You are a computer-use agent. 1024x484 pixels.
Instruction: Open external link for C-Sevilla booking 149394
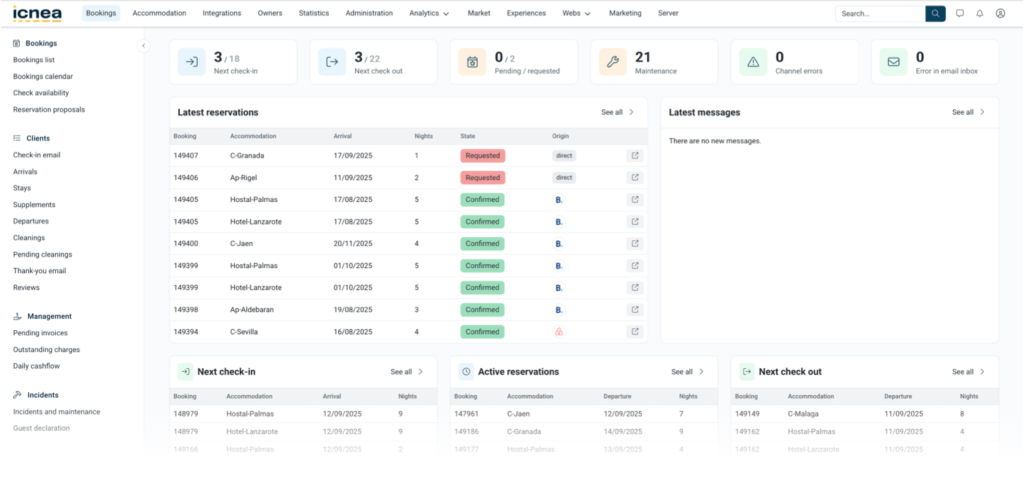point(634,332)
